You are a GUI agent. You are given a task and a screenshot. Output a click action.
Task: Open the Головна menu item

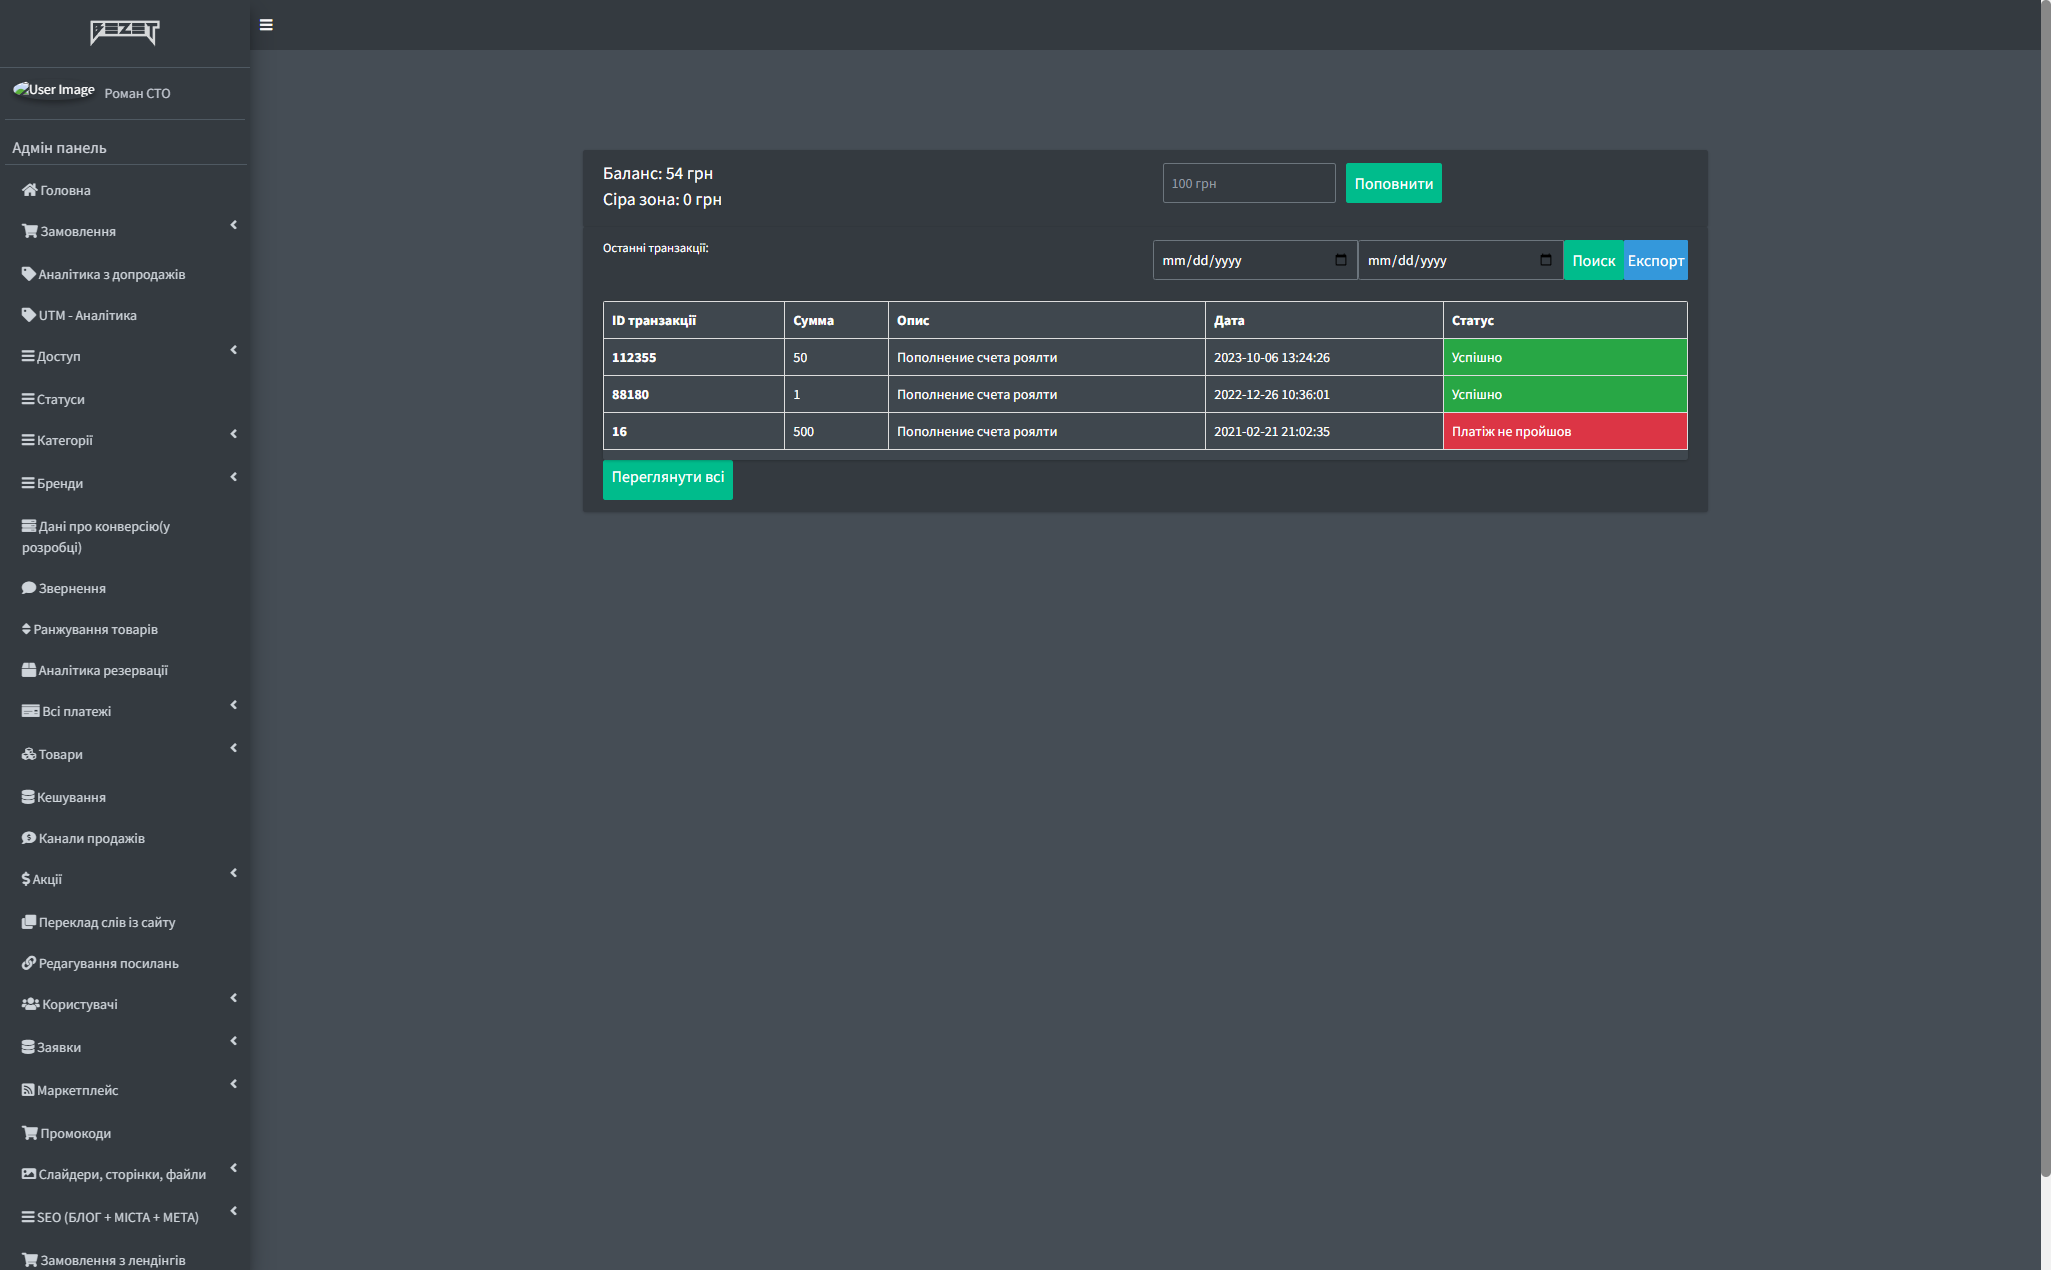coord(126,190)
